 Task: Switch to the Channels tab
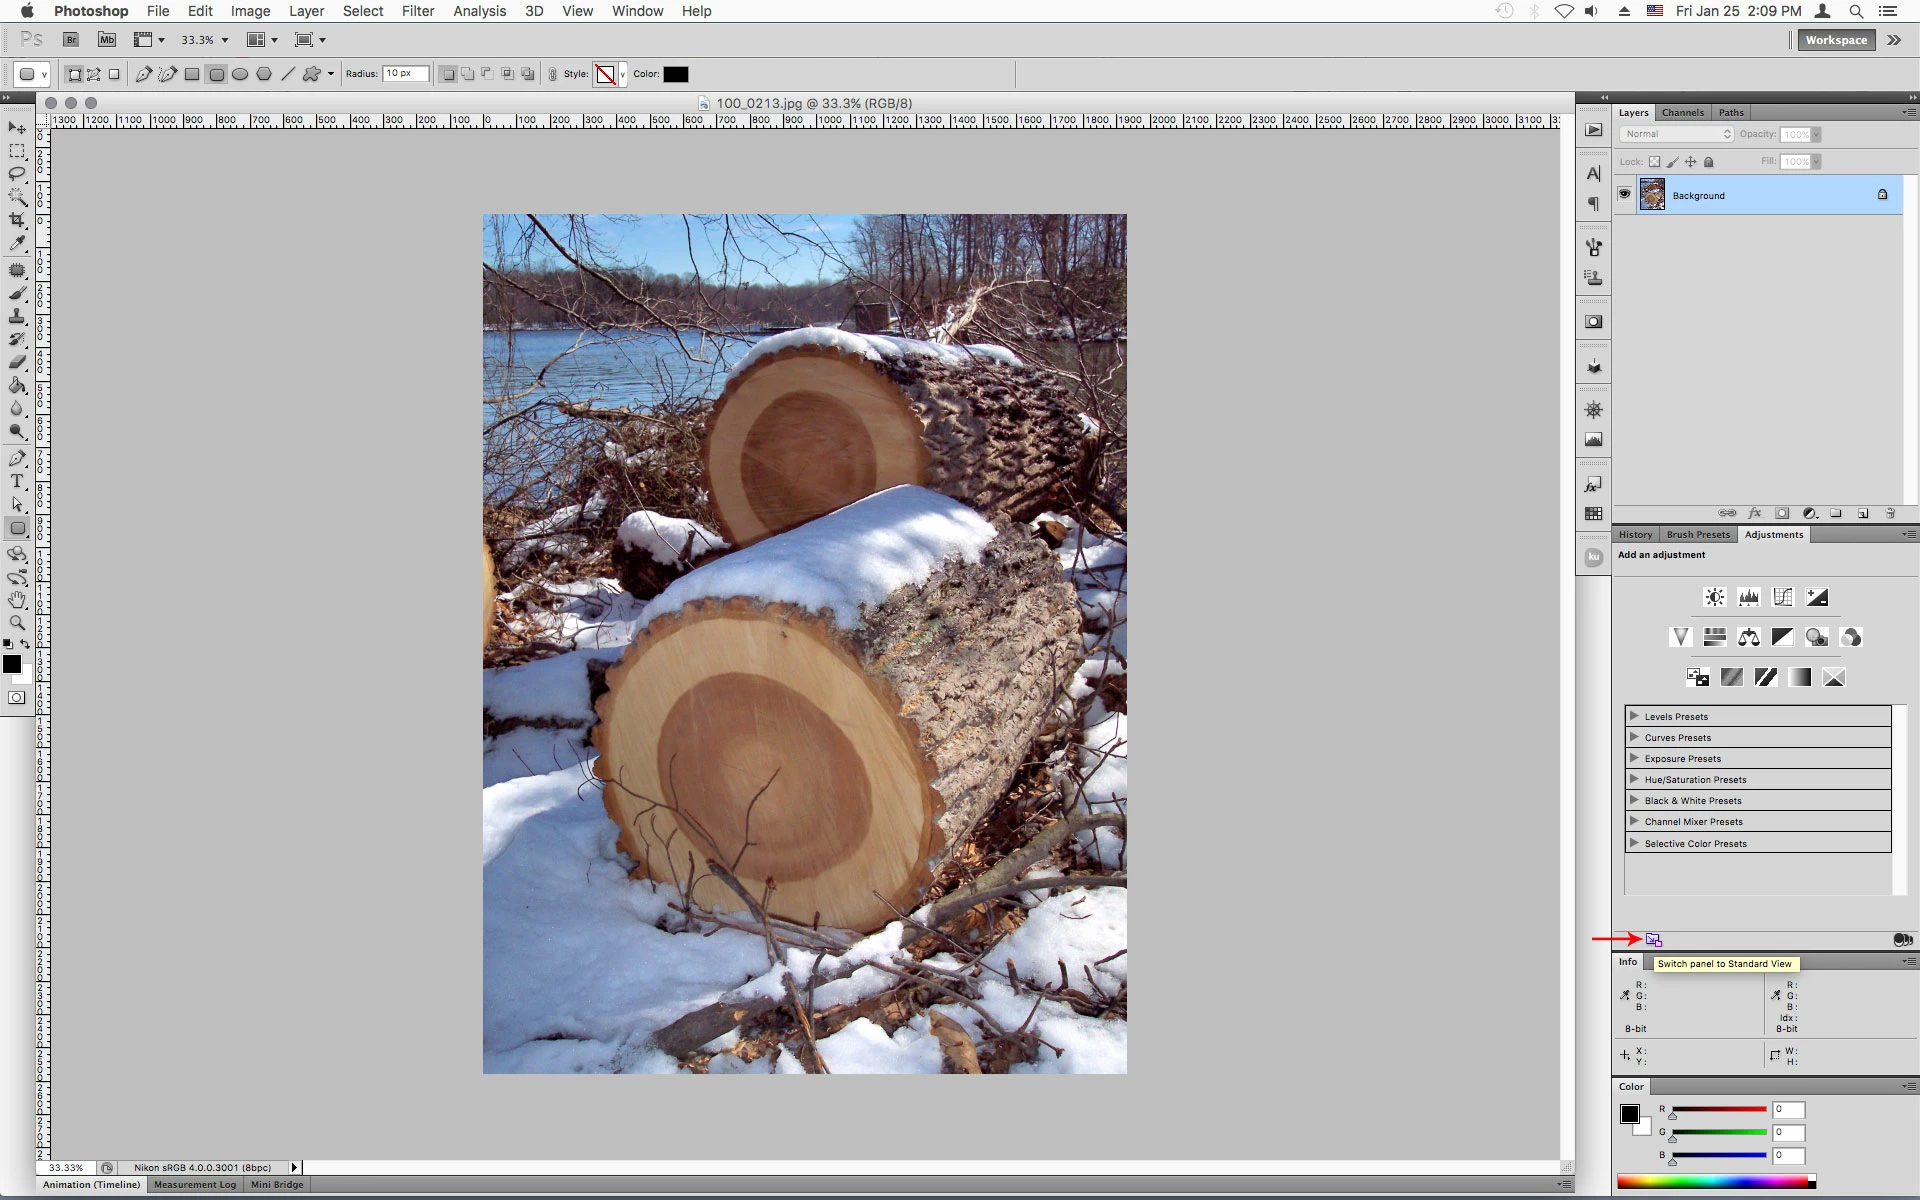(x=1682, y=113)
